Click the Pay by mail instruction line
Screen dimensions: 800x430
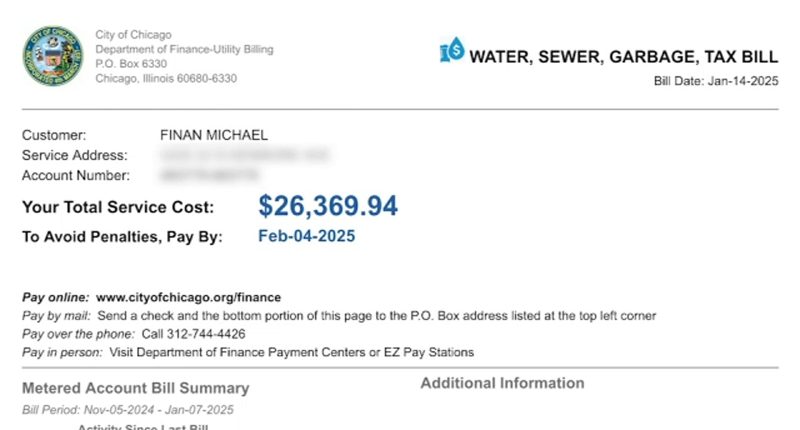point(338,316)
